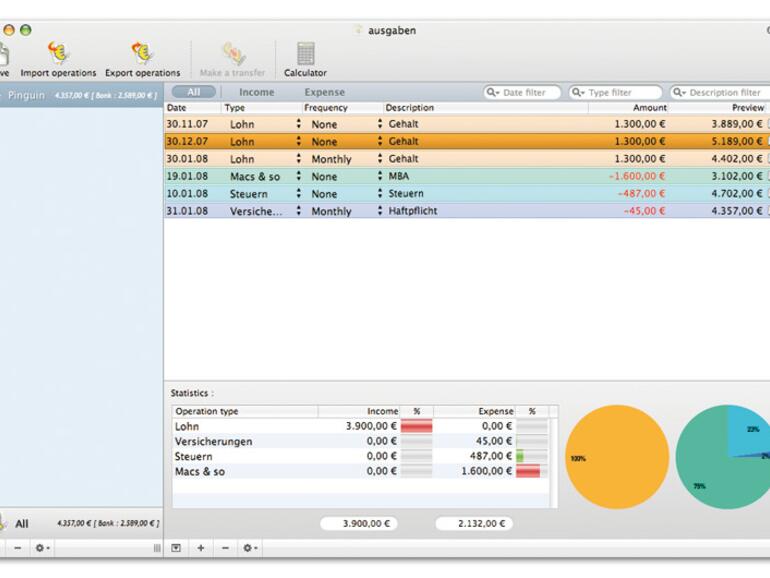
Task: Click the Export operations toolbar icon
Action: tap(142, 54)
